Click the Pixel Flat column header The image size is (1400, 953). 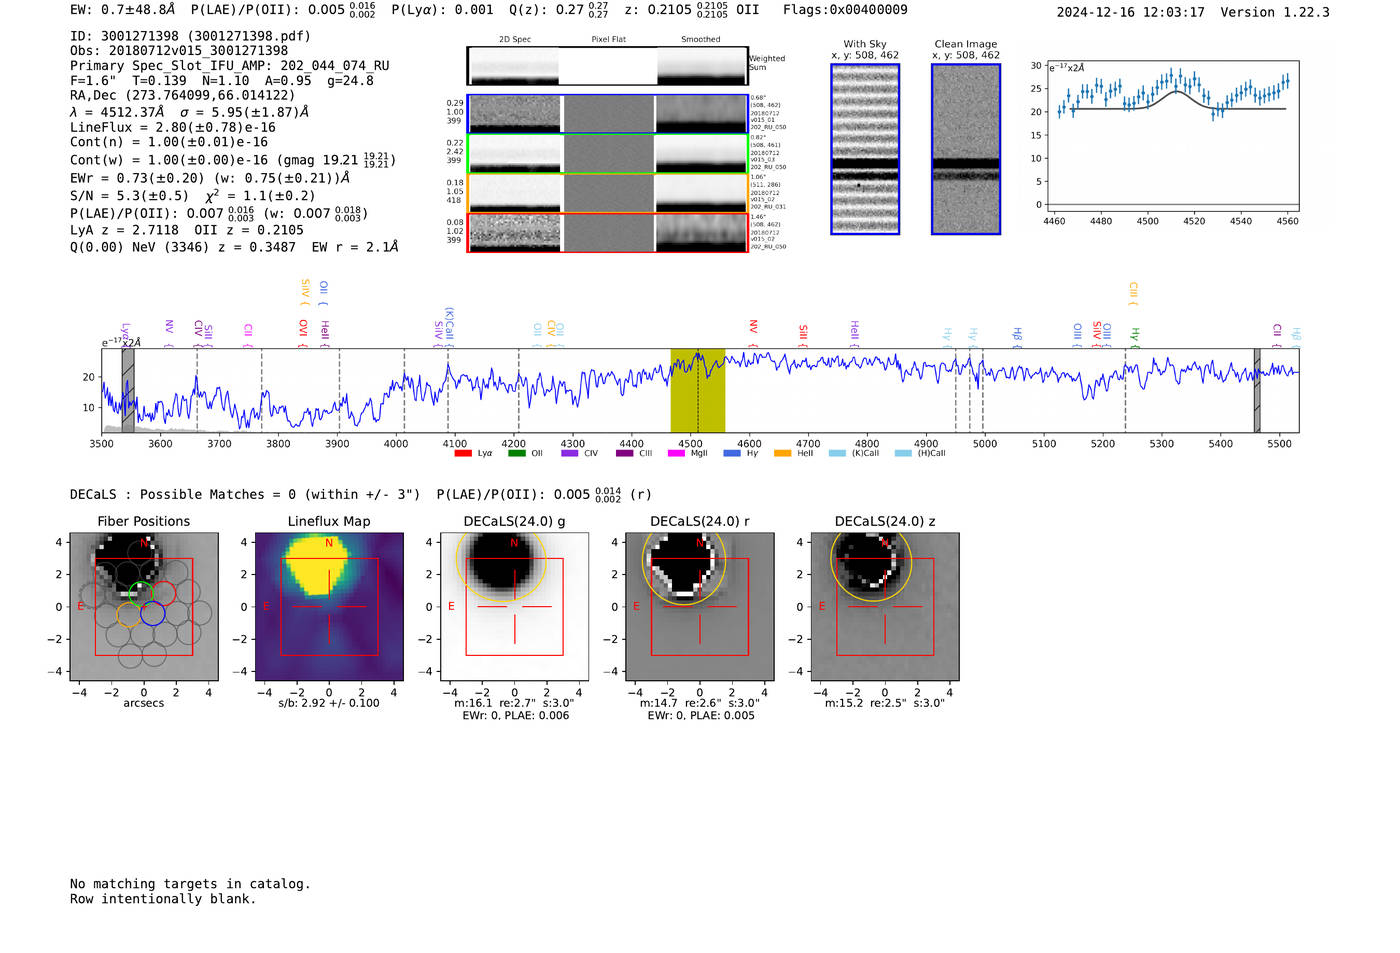pos(608,39)
